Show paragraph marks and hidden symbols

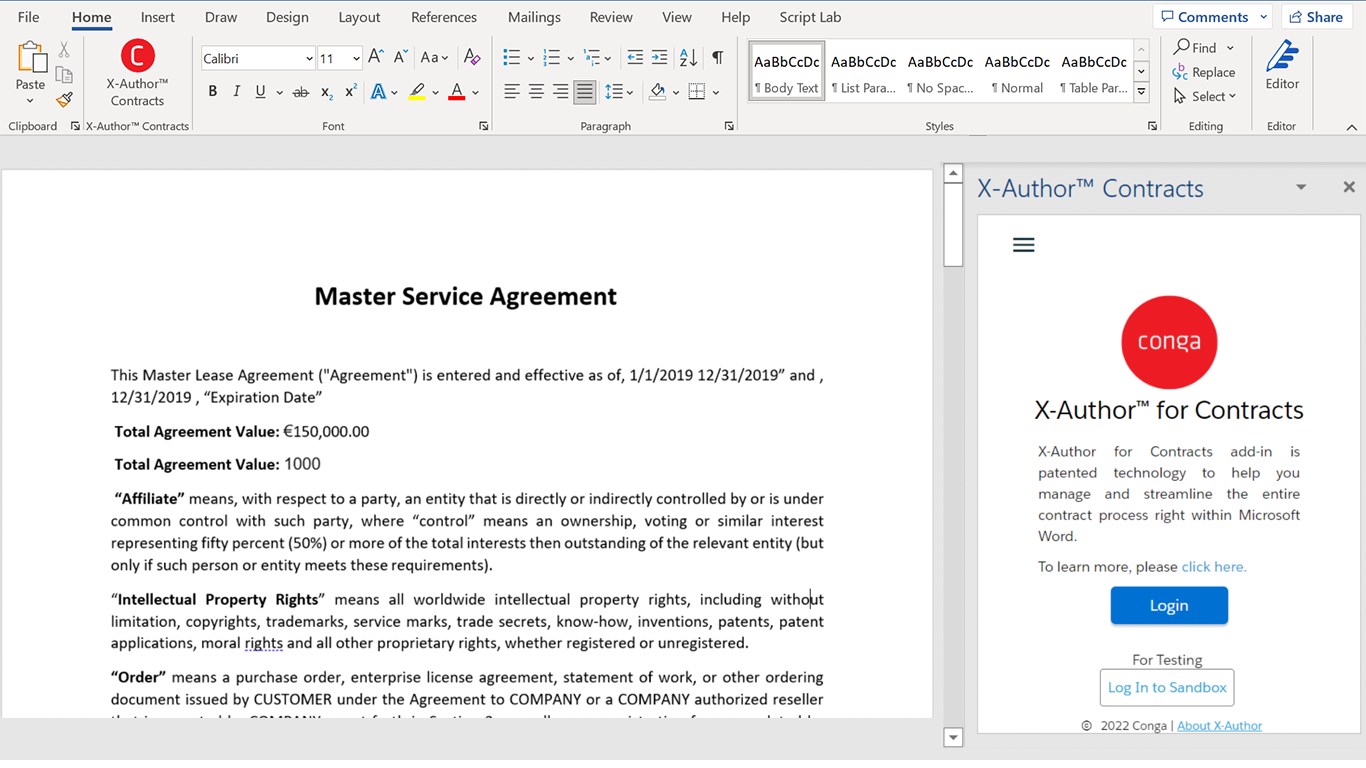coord(717,58)
